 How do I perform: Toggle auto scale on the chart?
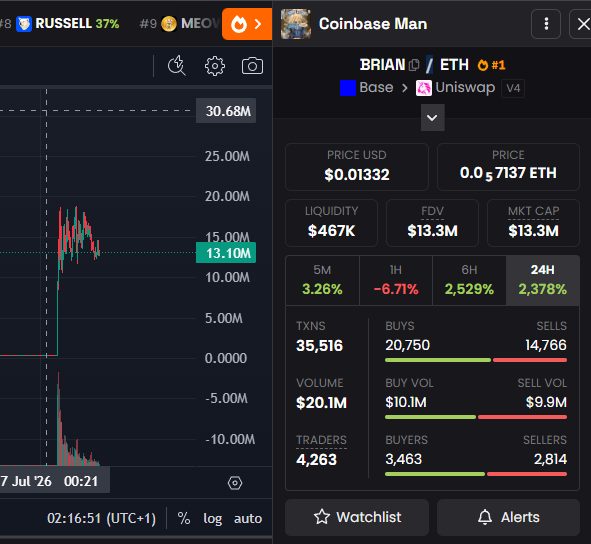[x=248, y=519]
